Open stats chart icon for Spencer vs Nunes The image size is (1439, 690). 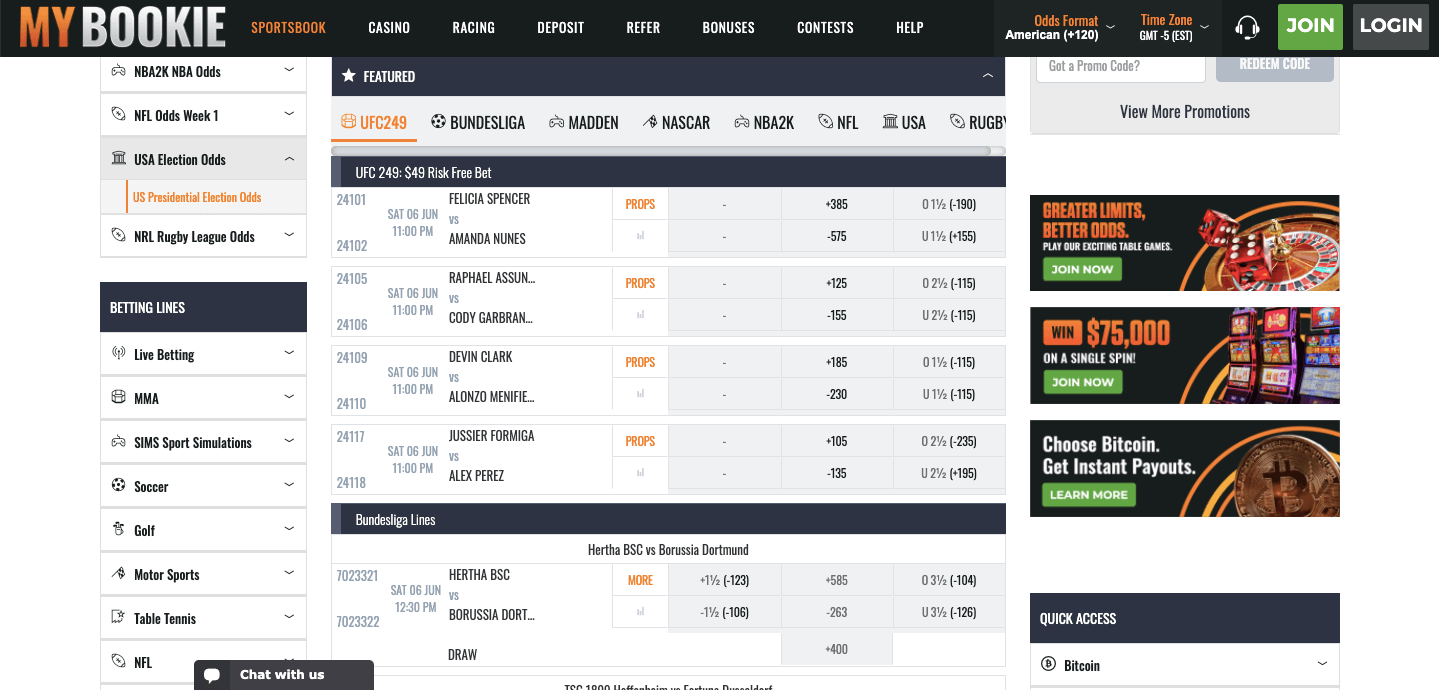(640, 236)
